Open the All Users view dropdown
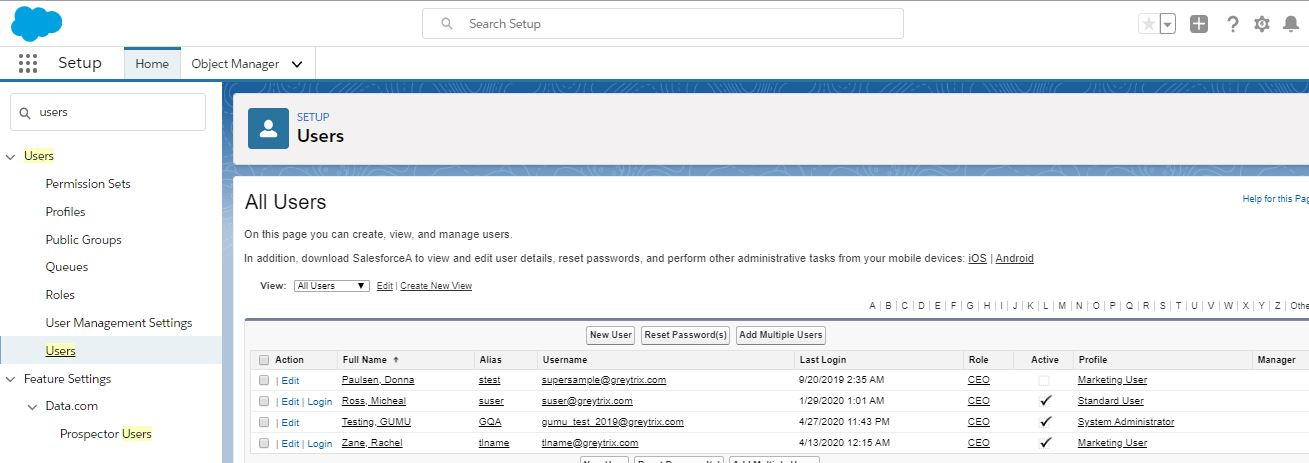Viewport: 1309px width, 463px height. click(332, 286)
